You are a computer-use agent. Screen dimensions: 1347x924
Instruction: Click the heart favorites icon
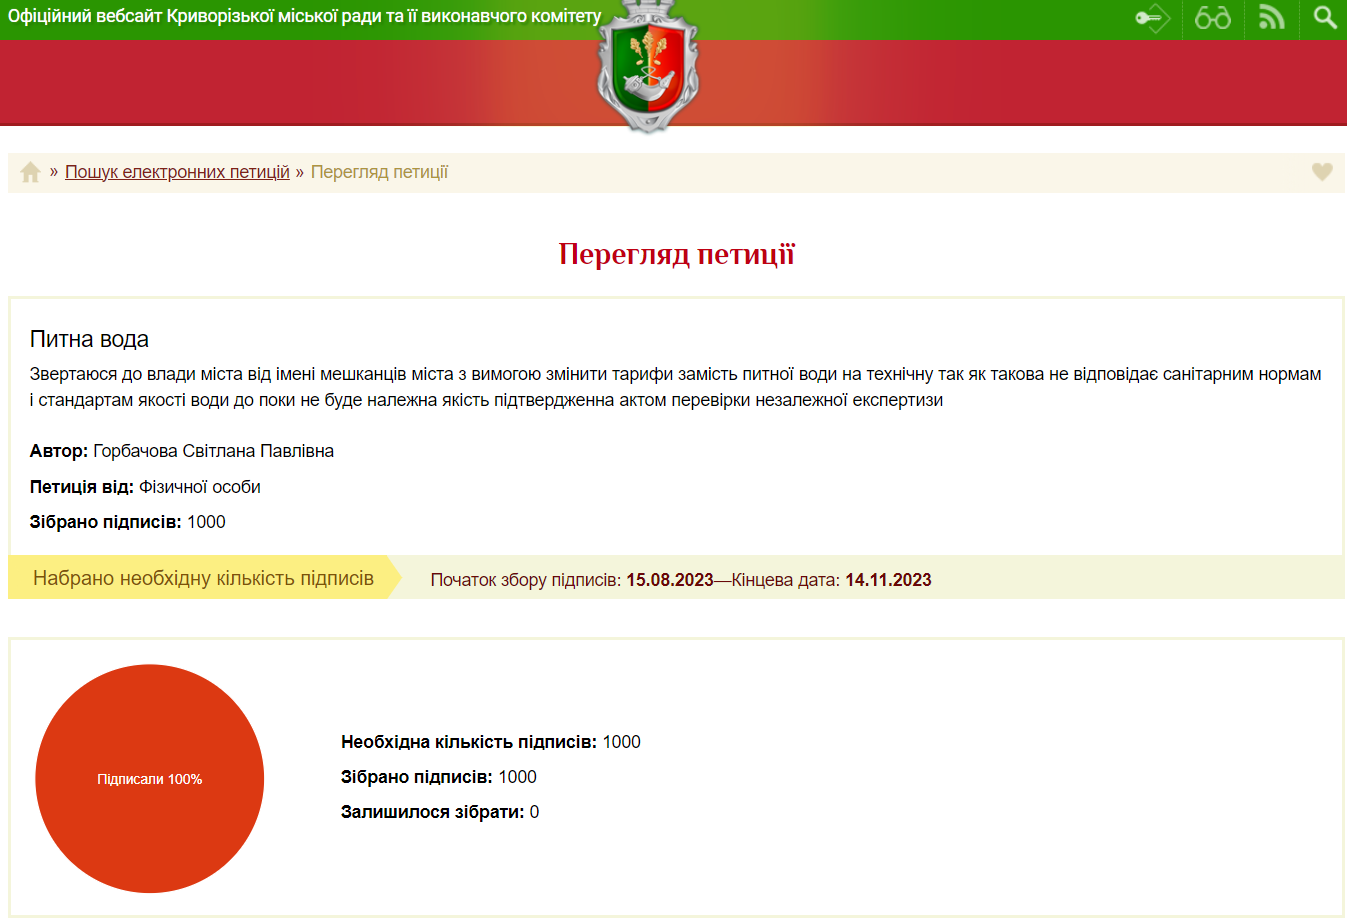pos(1322,172)
